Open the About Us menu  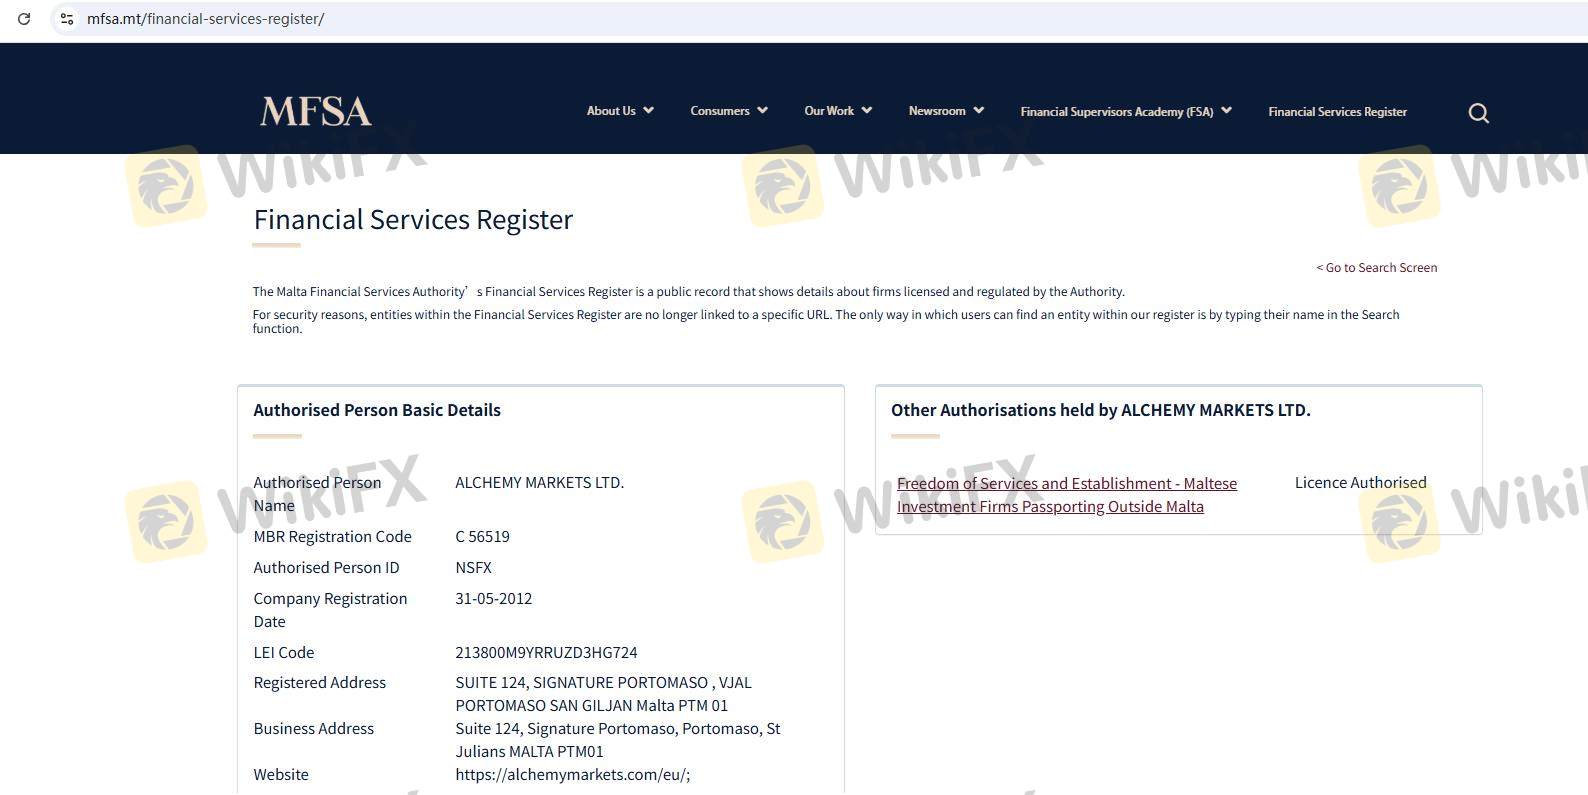coord(611,111)
